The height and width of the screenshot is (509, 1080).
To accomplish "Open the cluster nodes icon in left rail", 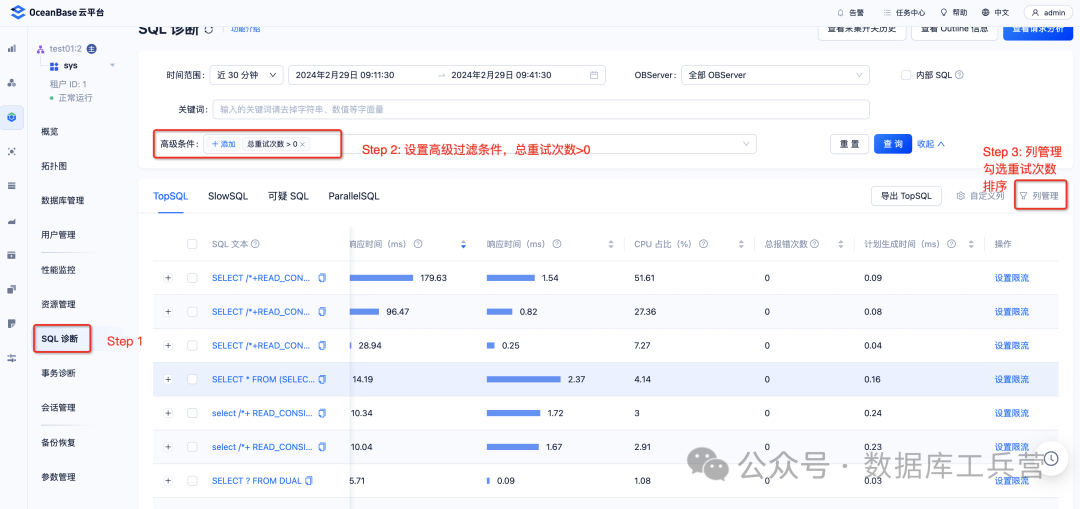I will pyautogui.click(x=11, y=83).
